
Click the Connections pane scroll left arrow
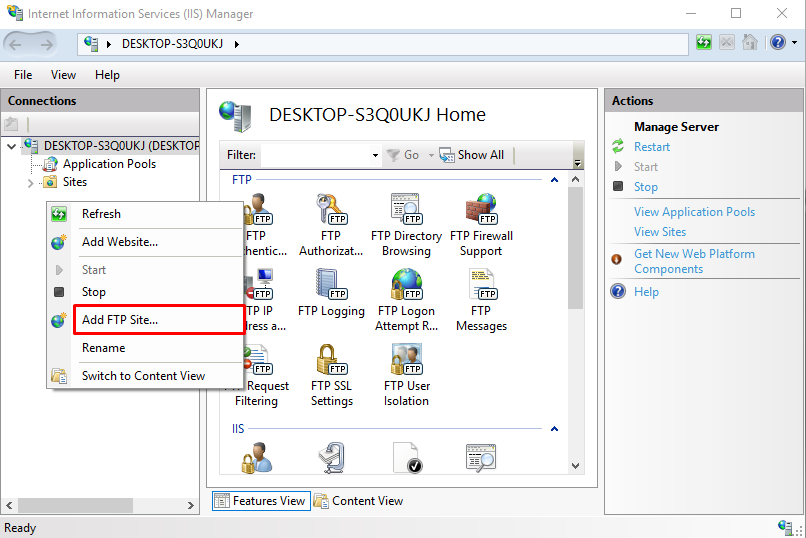[x=9, y=505]
